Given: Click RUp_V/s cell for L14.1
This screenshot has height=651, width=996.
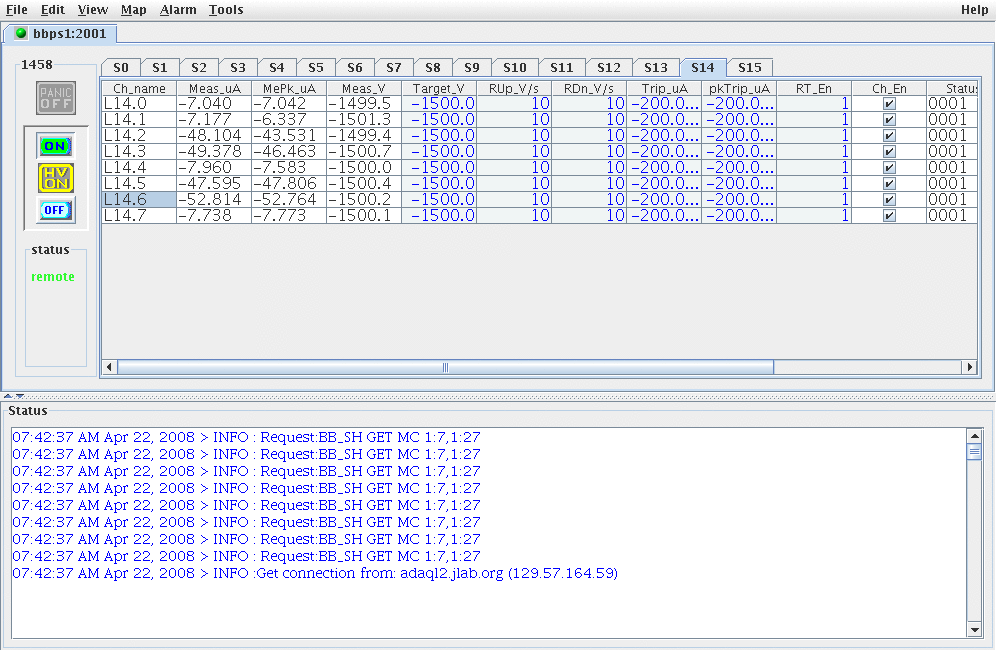Looking at the screenshot, I should pyautogui.click(x=514, y=119).
